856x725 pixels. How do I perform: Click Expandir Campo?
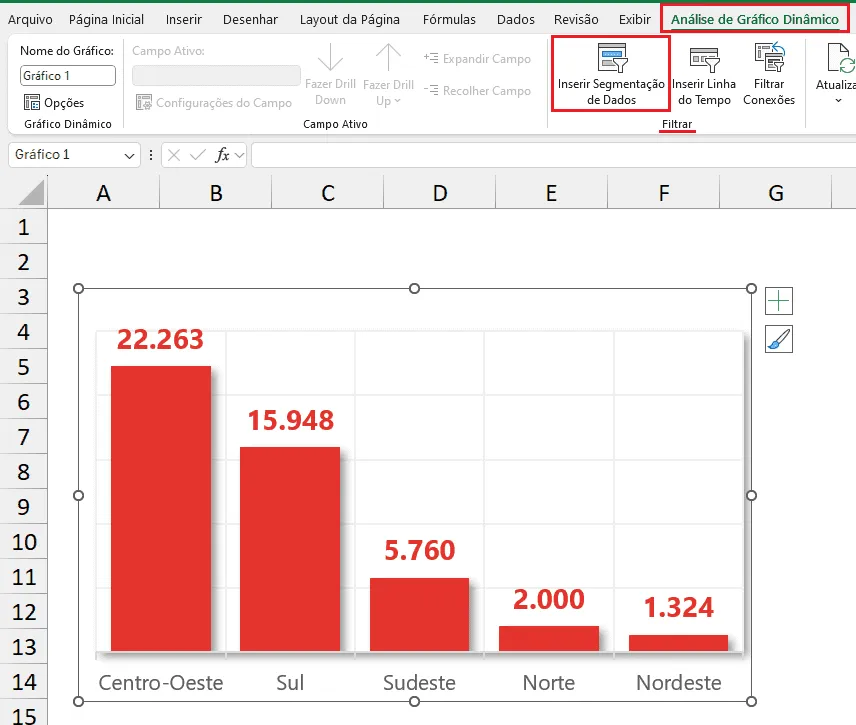[477, 58]
